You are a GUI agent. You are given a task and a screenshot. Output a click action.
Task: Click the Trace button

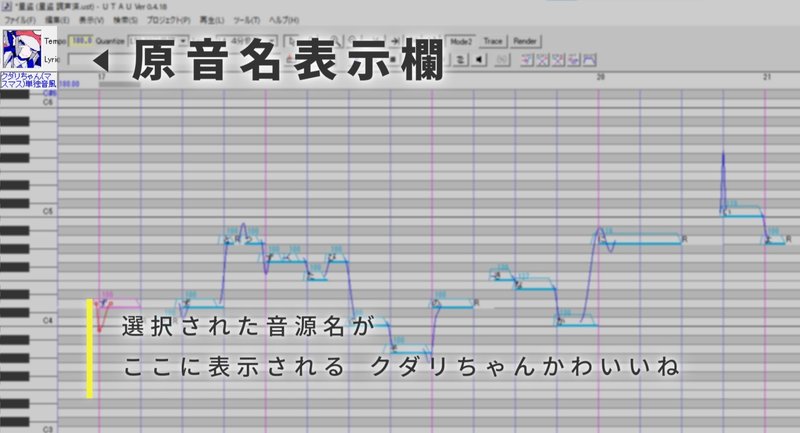click(x=493, y=41)
